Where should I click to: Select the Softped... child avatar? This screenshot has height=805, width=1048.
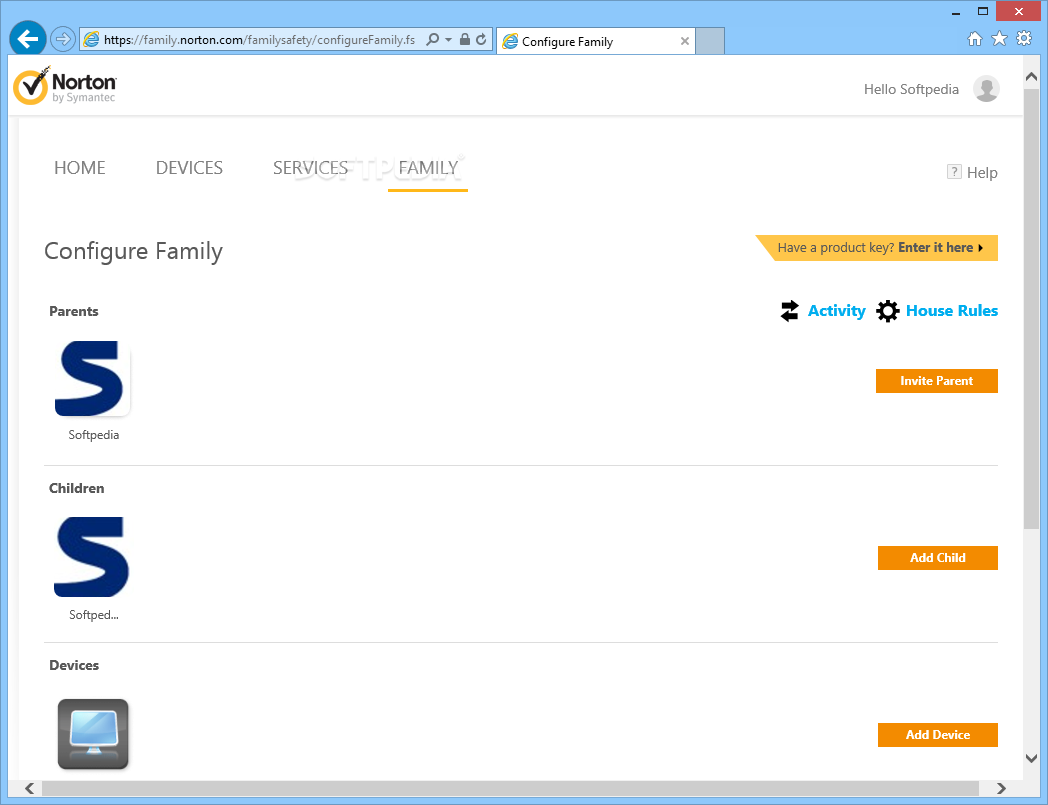point(92,557)
